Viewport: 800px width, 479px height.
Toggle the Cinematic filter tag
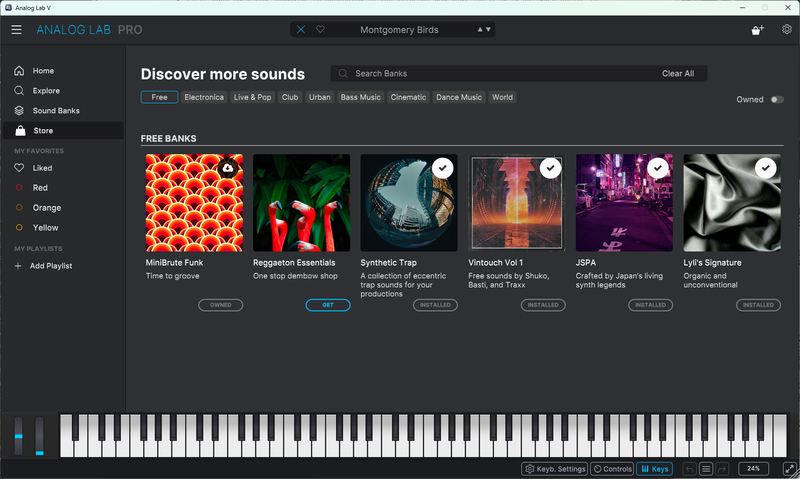[408, 97]
